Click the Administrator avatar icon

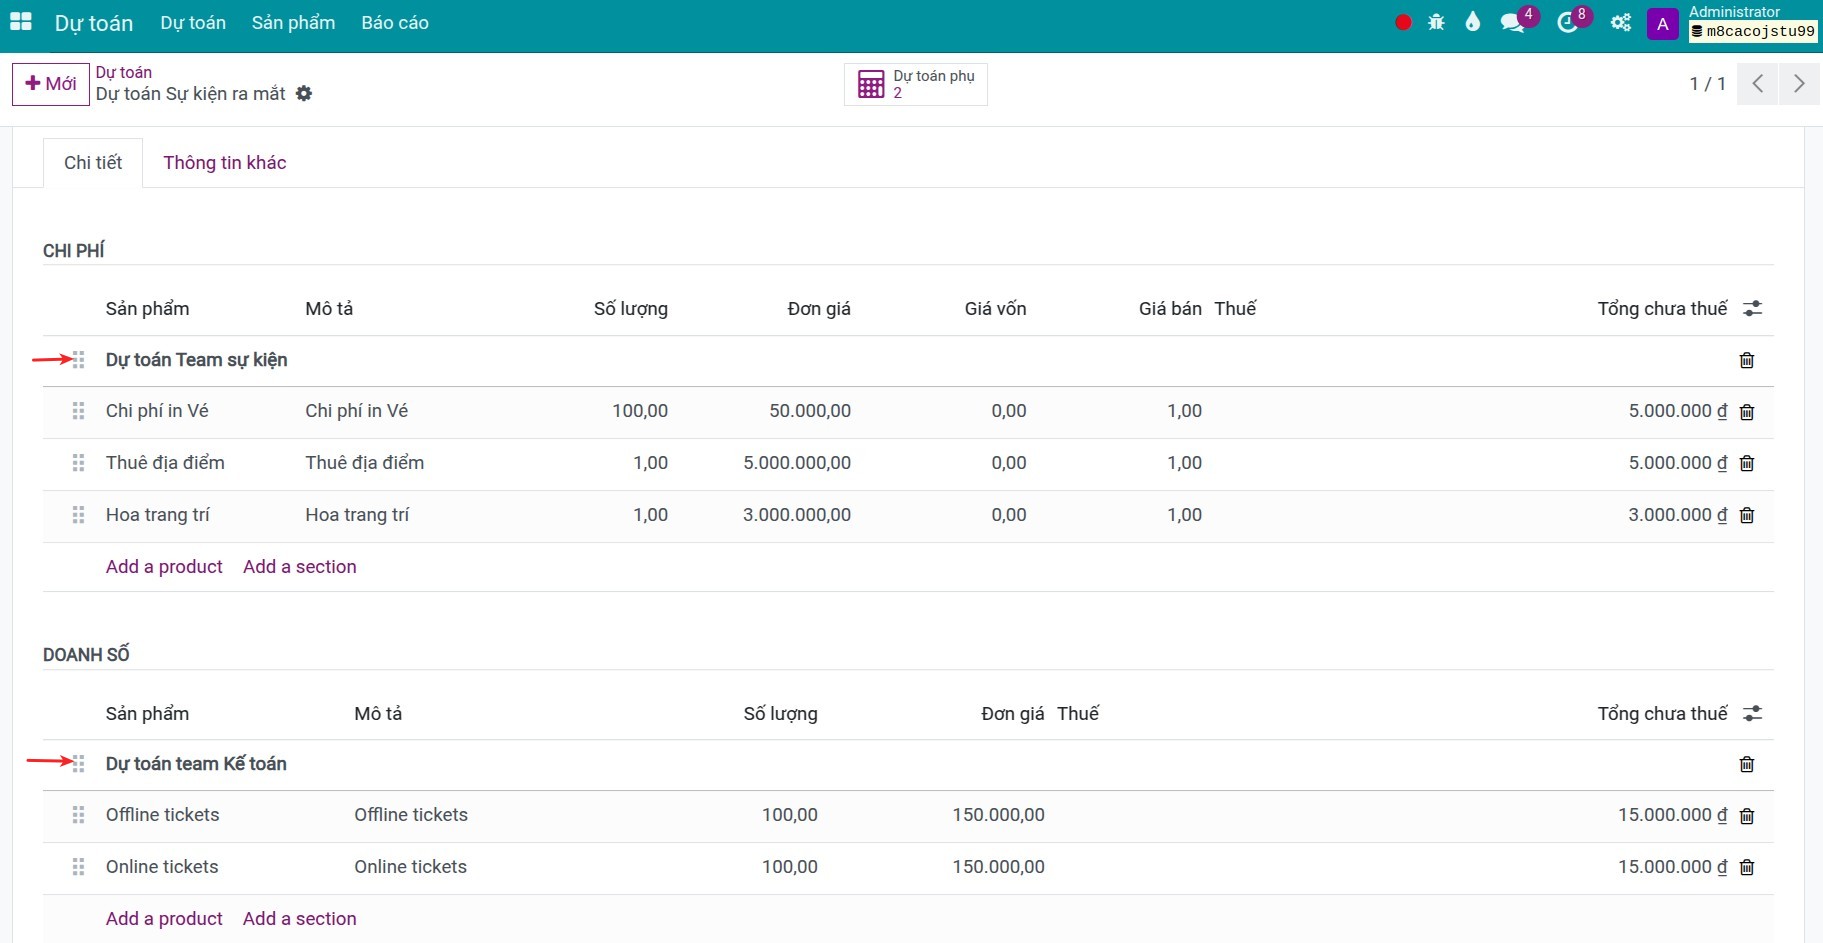pyautogui.click(x=1662, y=24)
